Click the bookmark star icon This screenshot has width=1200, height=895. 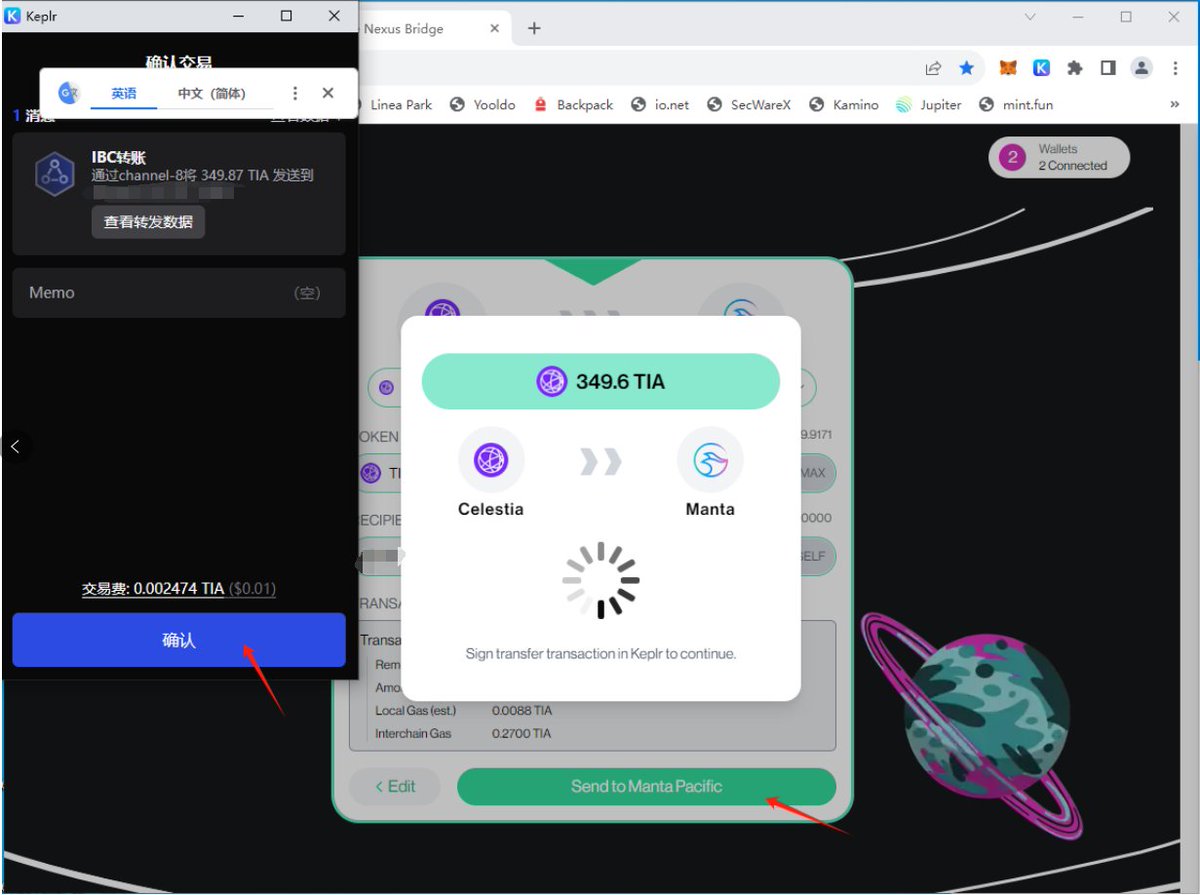point(966,68)
